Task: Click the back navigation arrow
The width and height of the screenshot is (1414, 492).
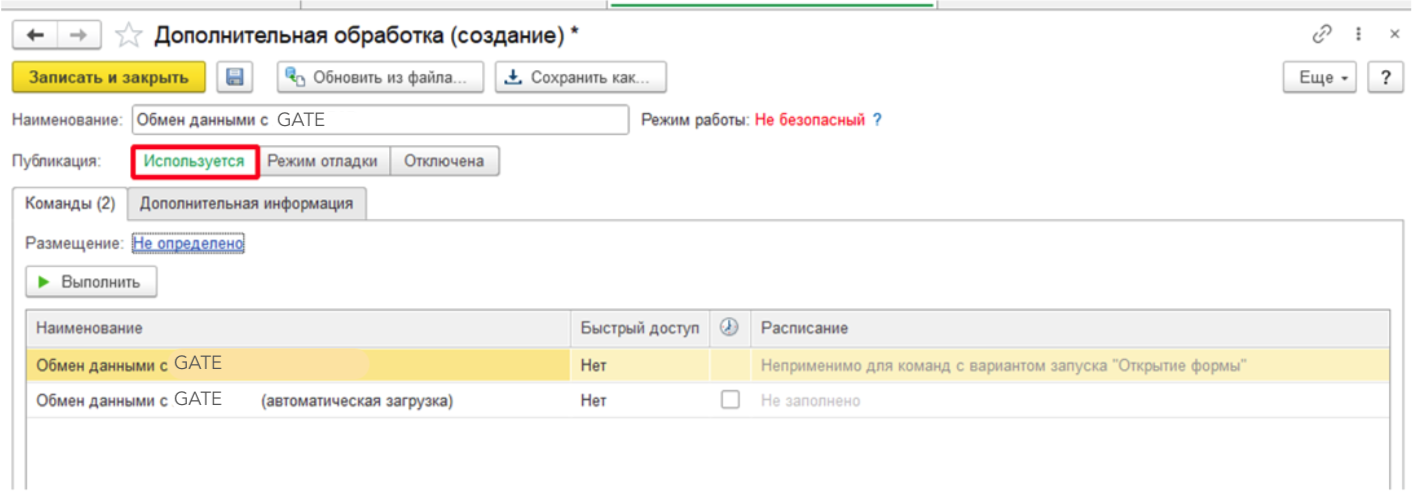Action: (35, 36)
